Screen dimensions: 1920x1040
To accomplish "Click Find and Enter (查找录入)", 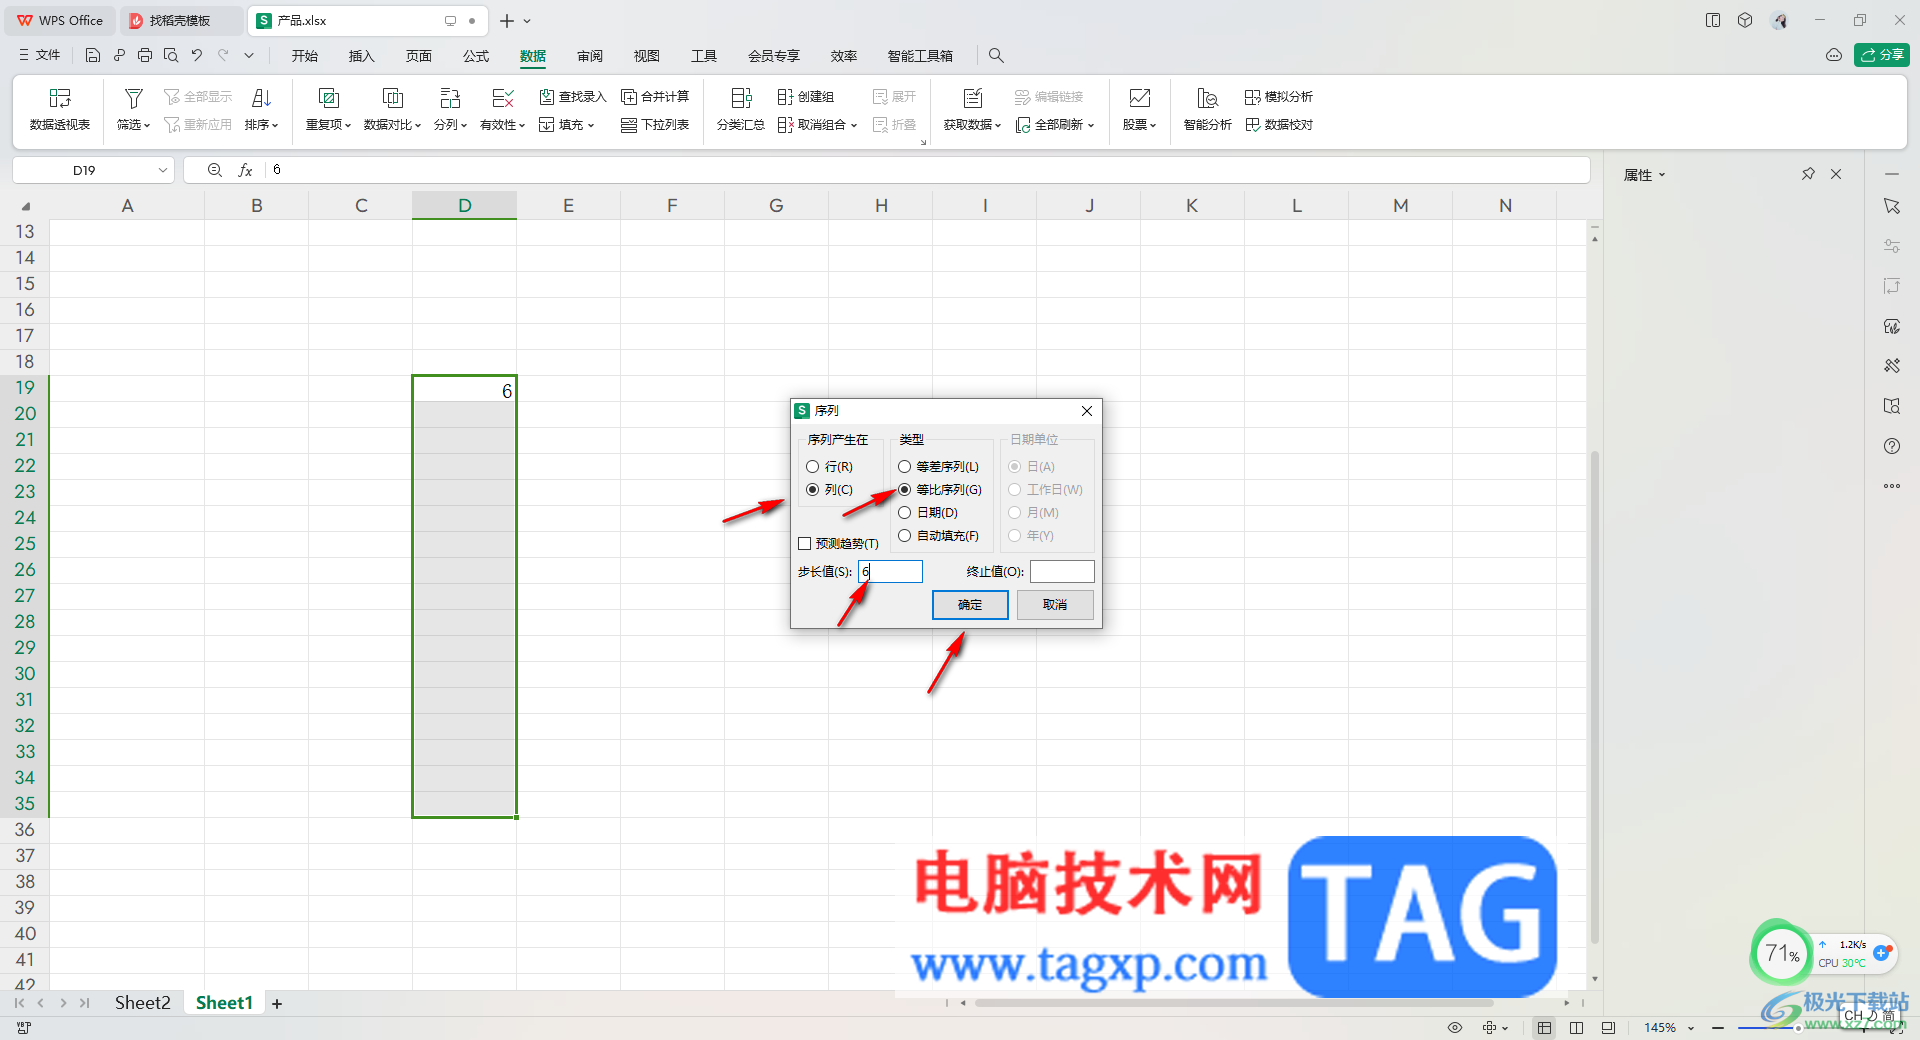I will point(573,97).
